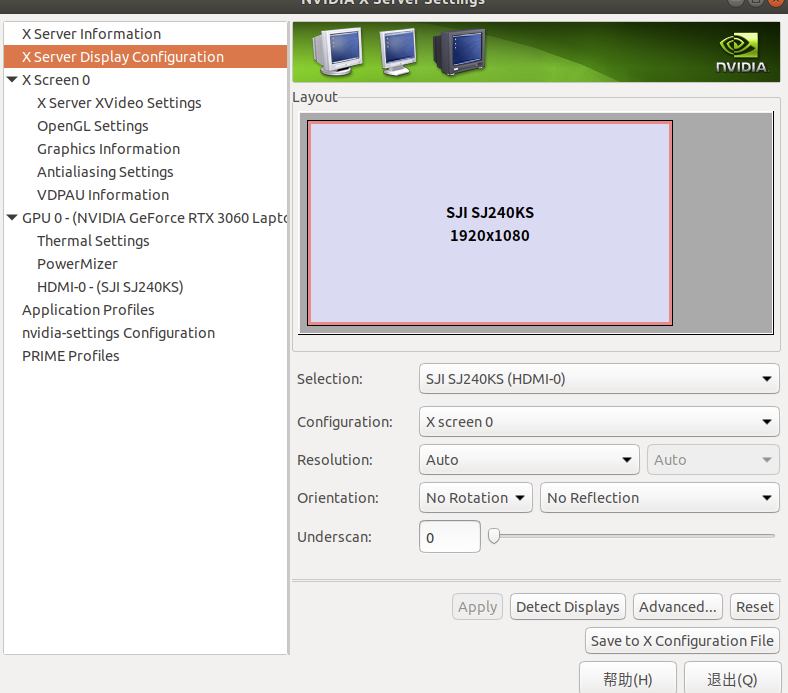Open PowerMizer page
788x693 pixels.
77,264
